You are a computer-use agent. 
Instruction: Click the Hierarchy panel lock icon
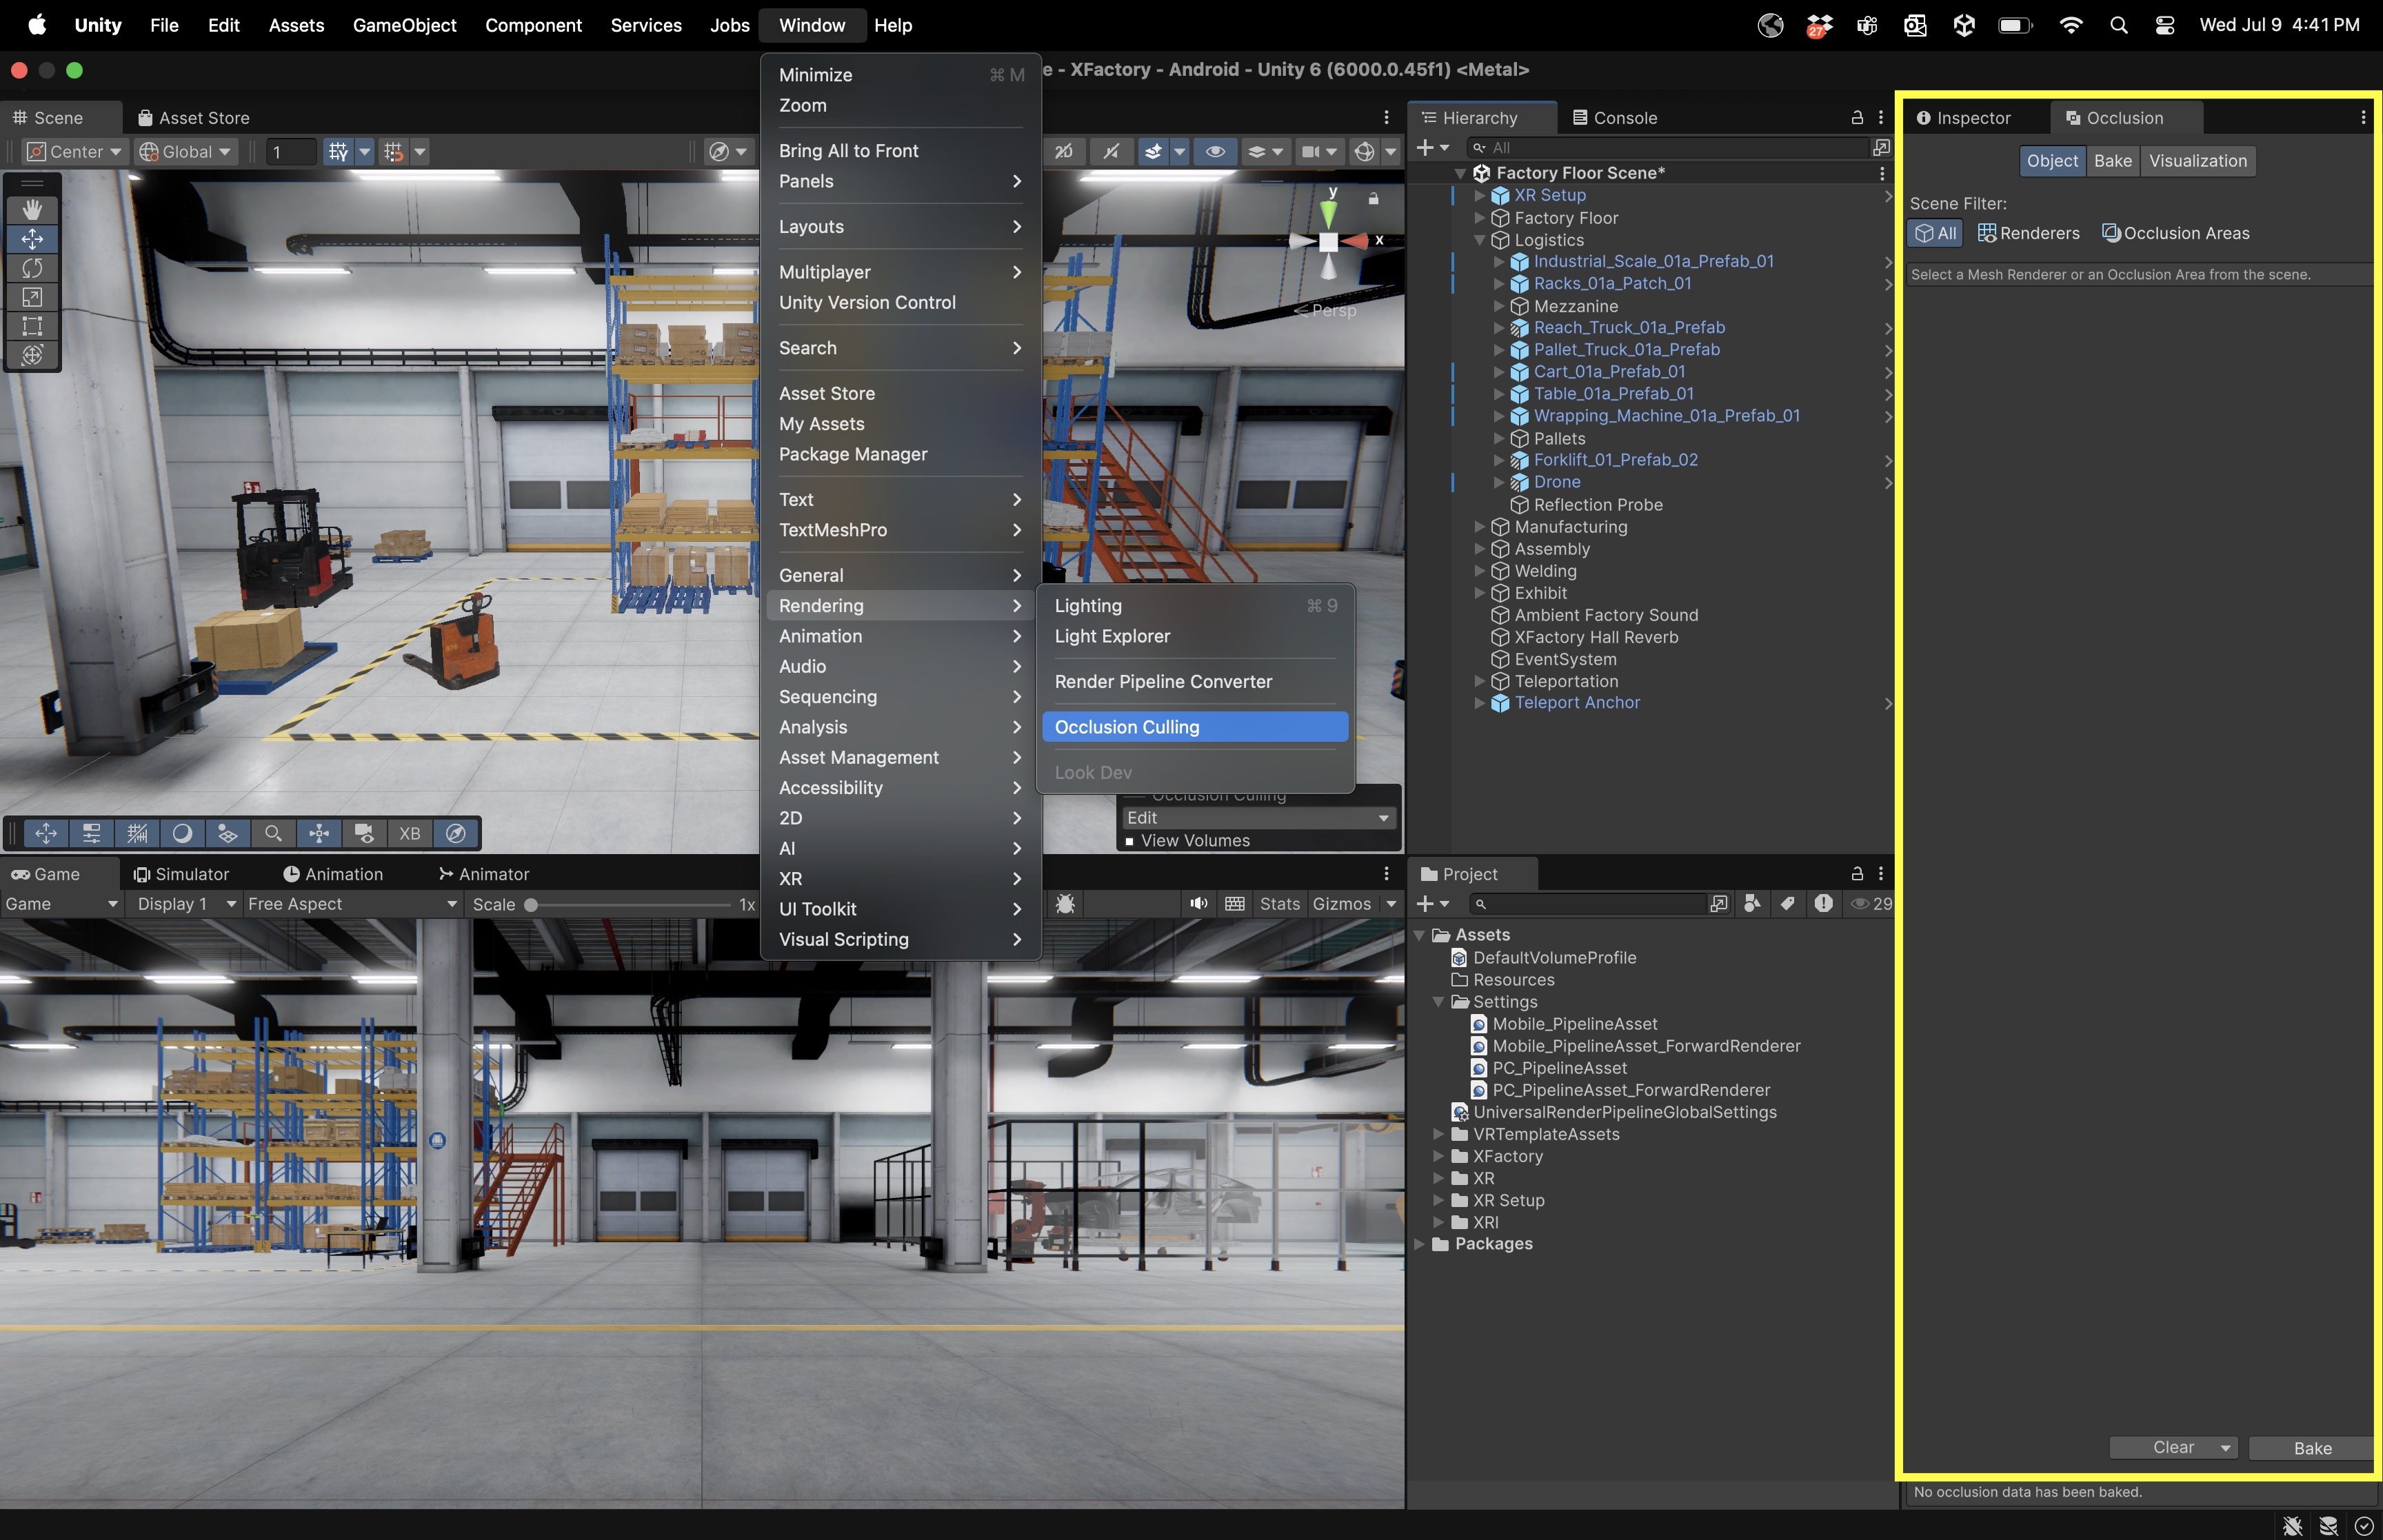1857,117
